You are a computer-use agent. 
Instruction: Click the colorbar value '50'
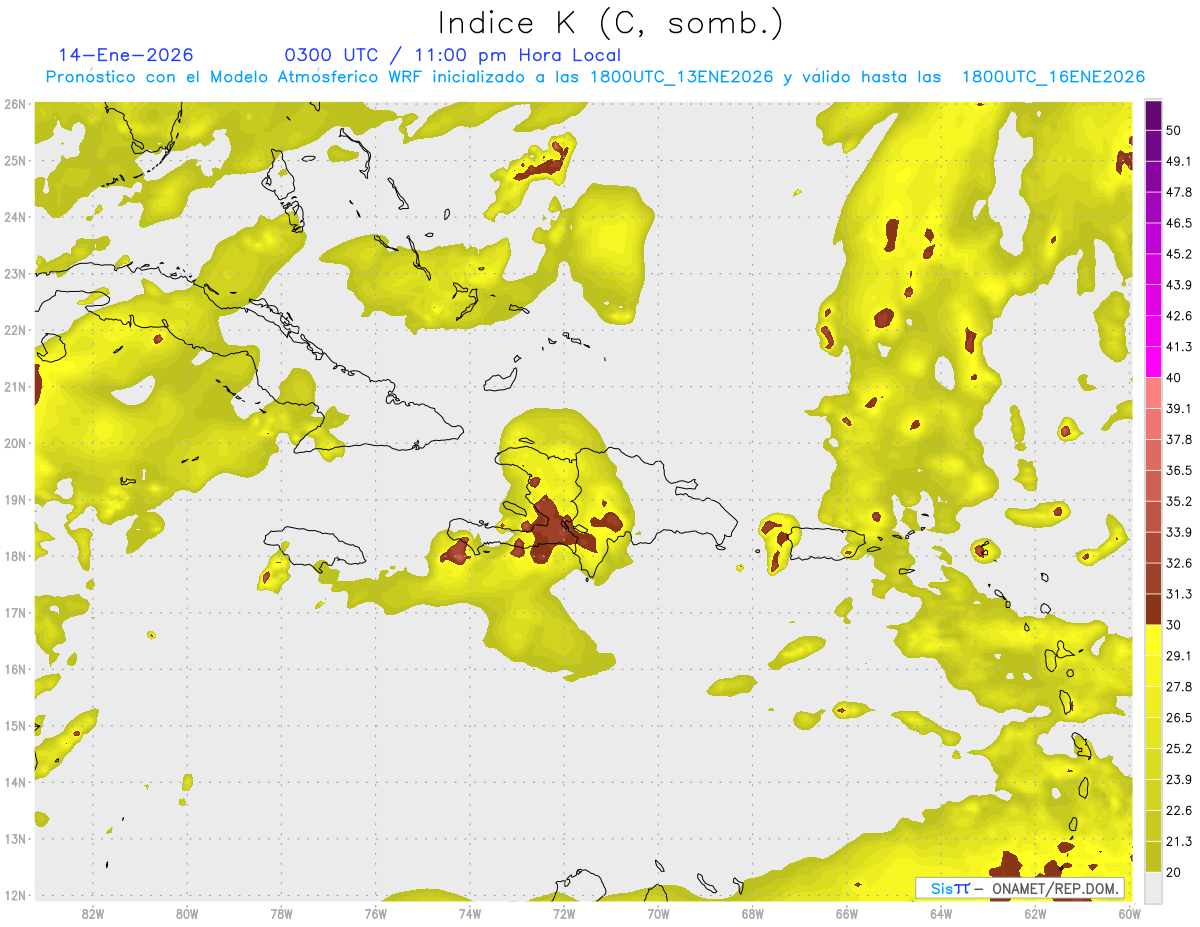pos(1175,130)
